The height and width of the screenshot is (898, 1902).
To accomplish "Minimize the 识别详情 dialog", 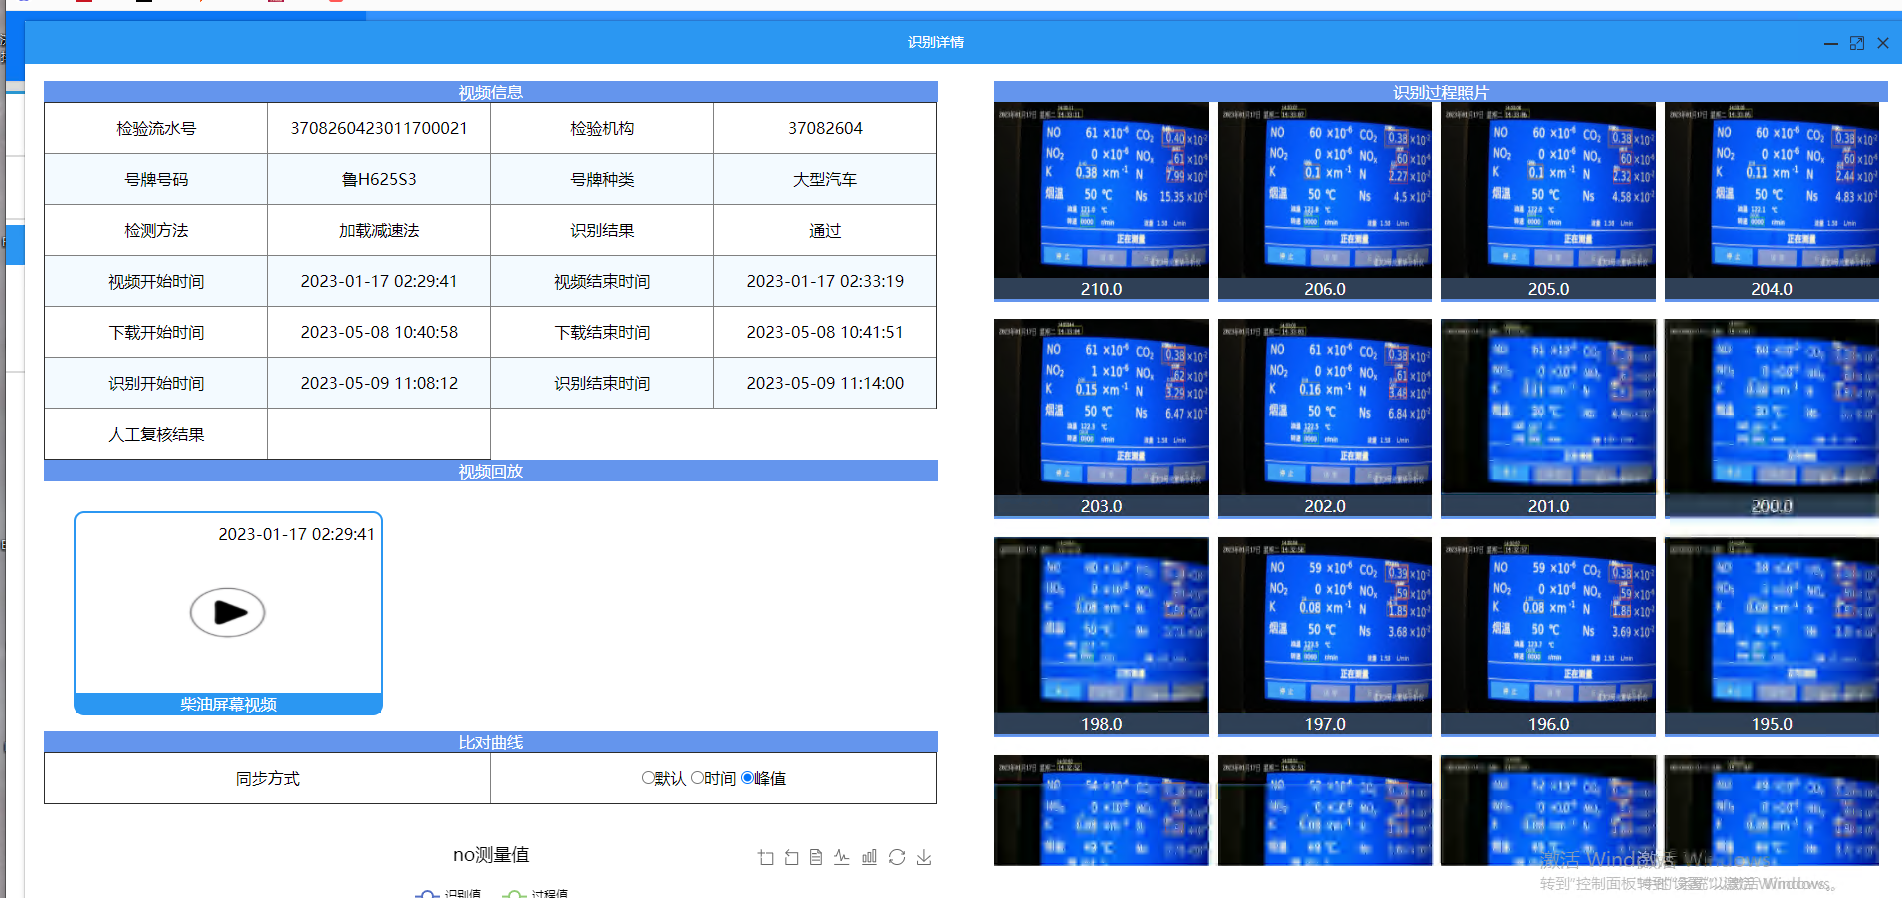I will pyautogui.click(x=1831, y=43).
